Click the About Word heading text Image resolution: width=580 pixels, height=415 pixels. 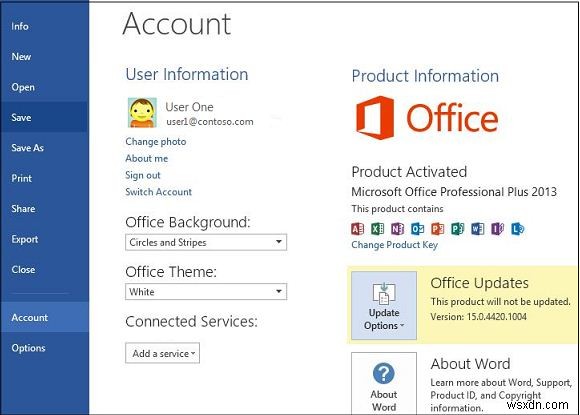coord(471,364)
